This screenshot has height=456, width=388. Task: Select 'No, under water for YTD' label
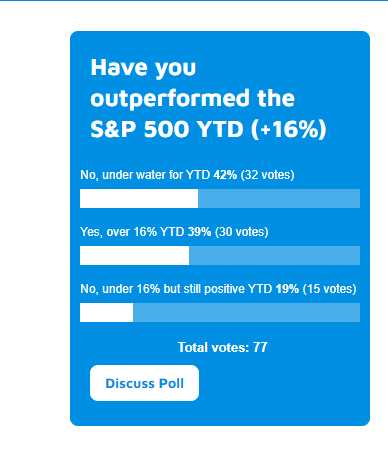coord(145,175)
